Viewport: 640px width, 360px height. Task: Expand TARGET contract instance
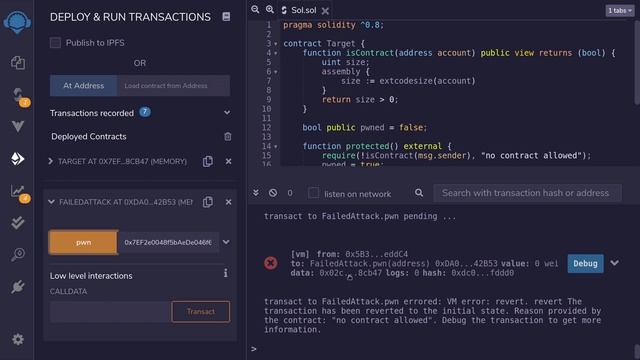click(x=51, y=161)
